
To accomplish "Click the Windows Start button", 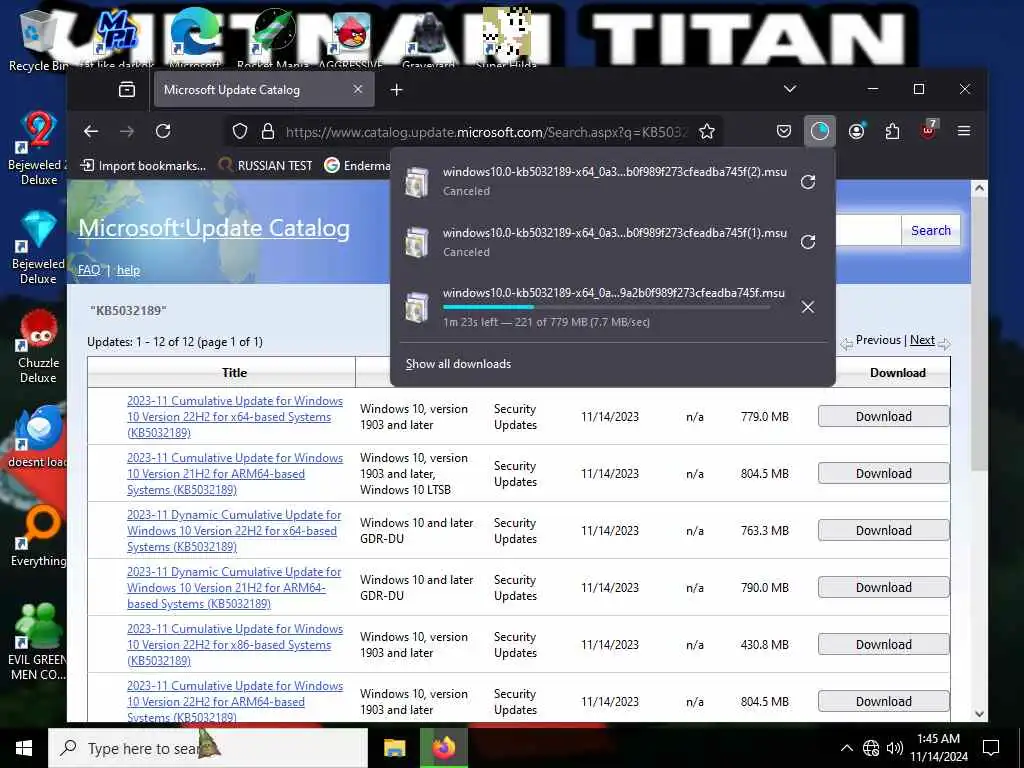I will click(x=24, y=748).
